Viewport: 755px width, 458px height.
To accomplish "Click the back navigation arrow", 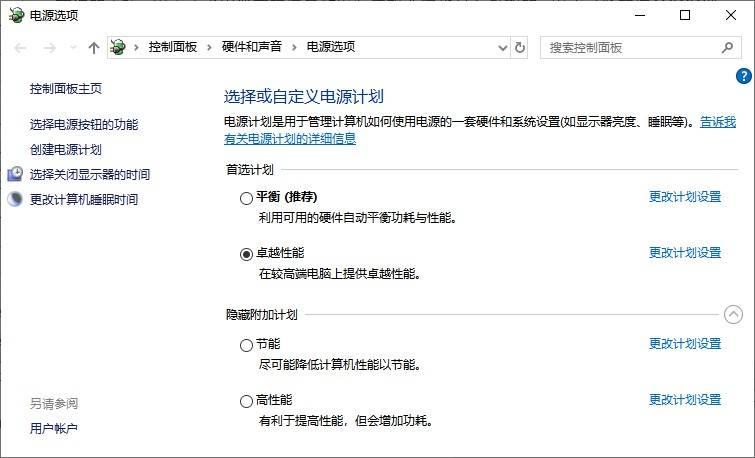I will tap(20, 48).
